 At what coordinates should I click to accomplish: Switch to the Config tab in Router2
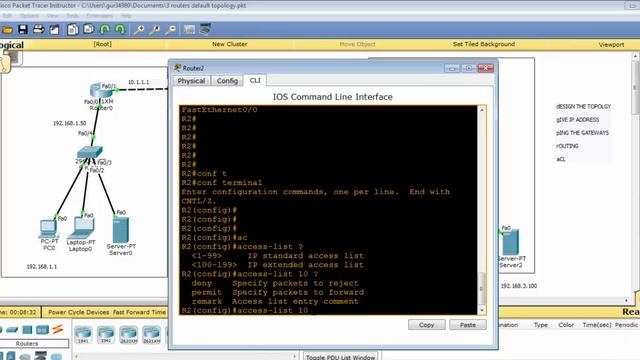(x=227, y=81)
